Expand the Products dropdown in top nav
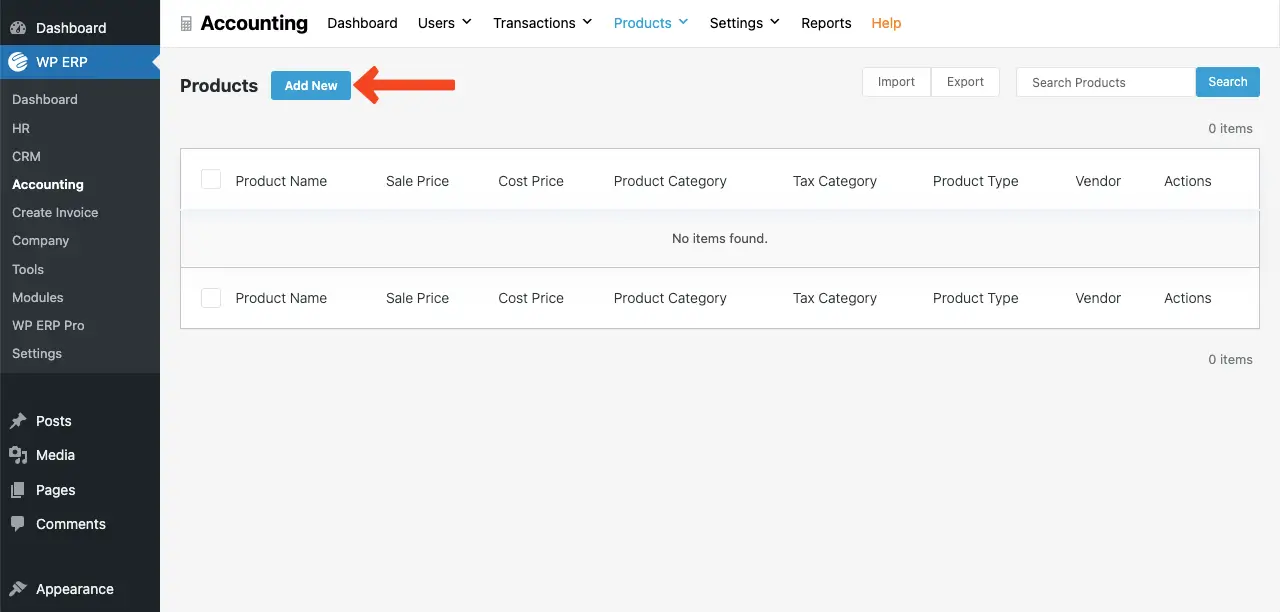 click(x=651, y=23)
